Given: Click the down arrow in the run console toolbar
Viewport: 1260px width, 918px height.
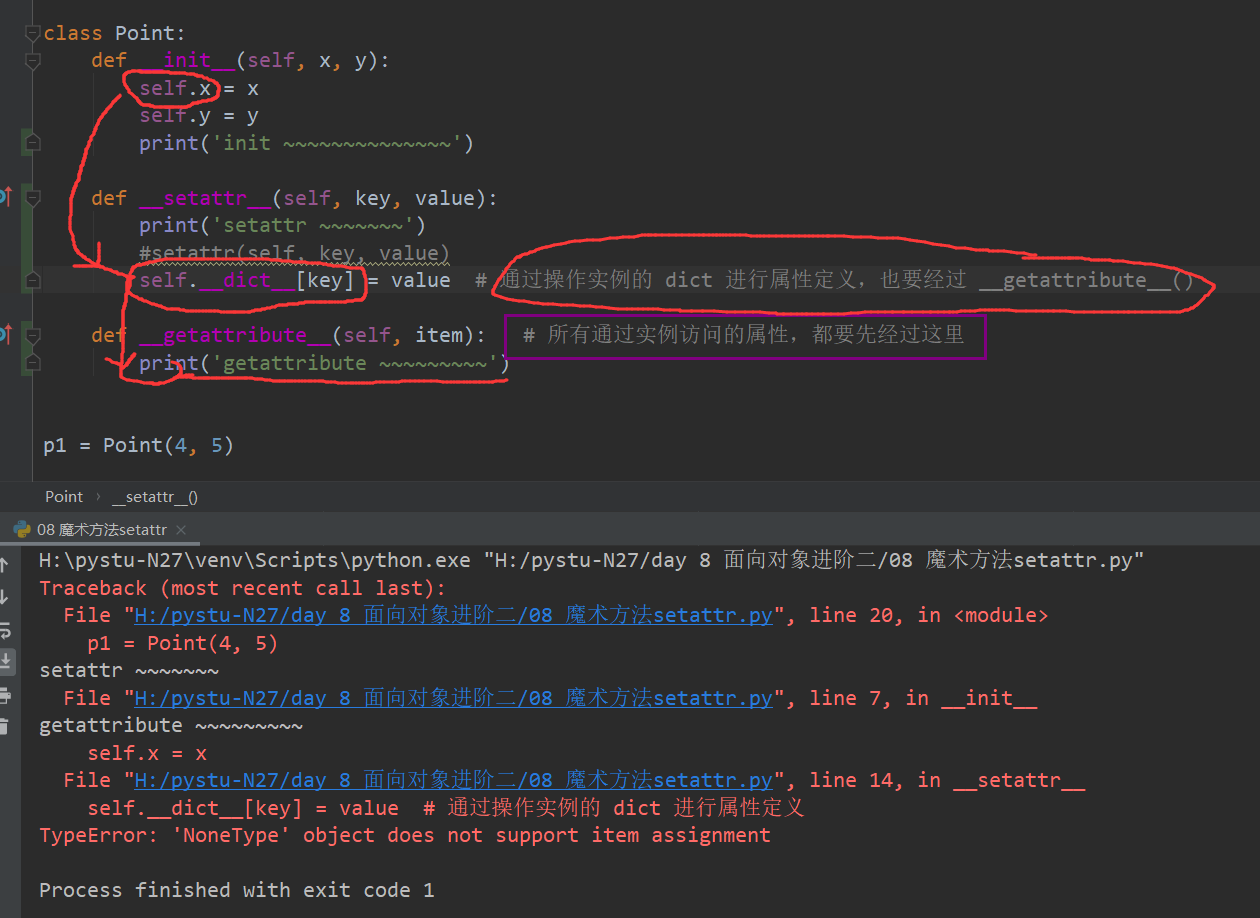Looking at the screenshot, I should pyautogui.click(x=5, y=597).
